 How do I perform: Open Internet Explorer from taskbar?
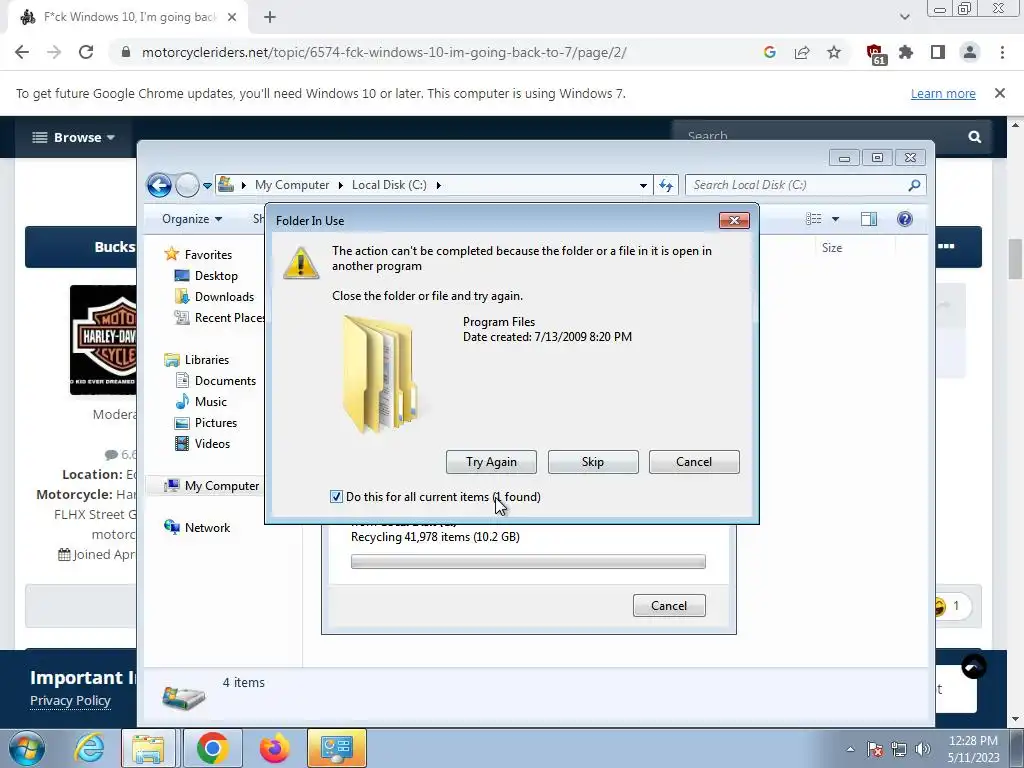89,748
